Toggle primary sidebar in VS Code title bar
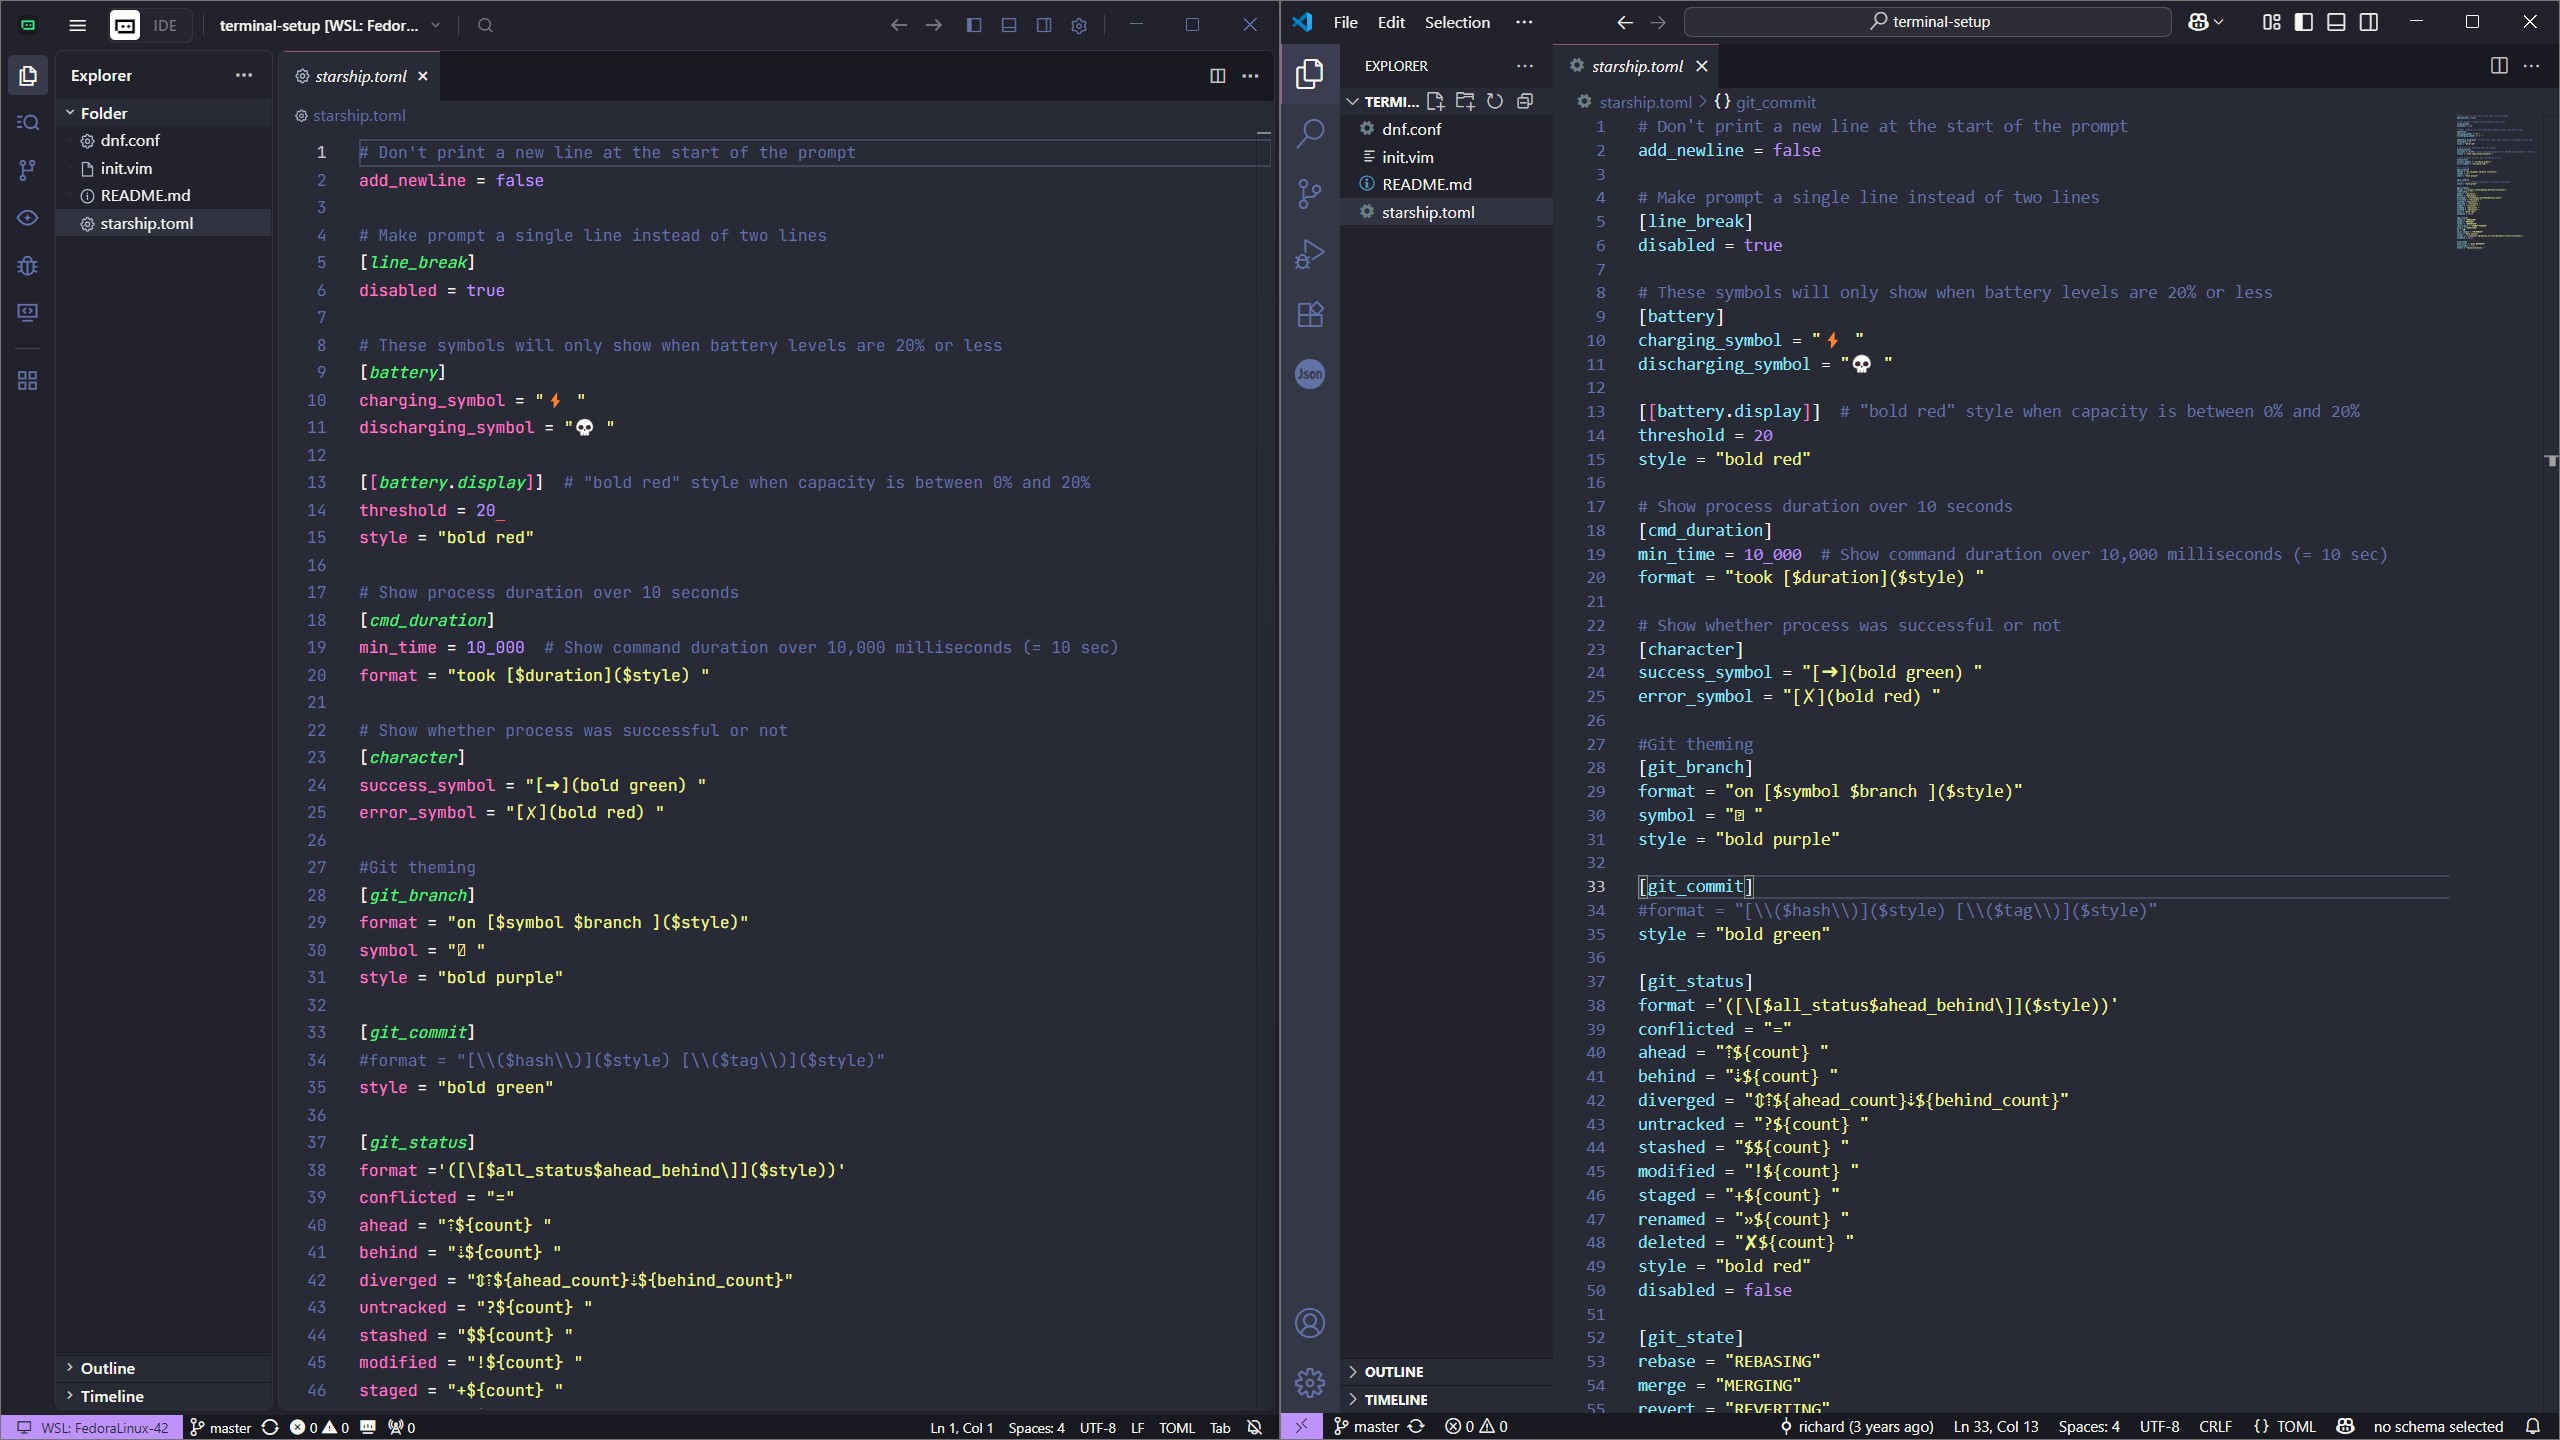2560x1440 pixels. tap(2304, 22)
